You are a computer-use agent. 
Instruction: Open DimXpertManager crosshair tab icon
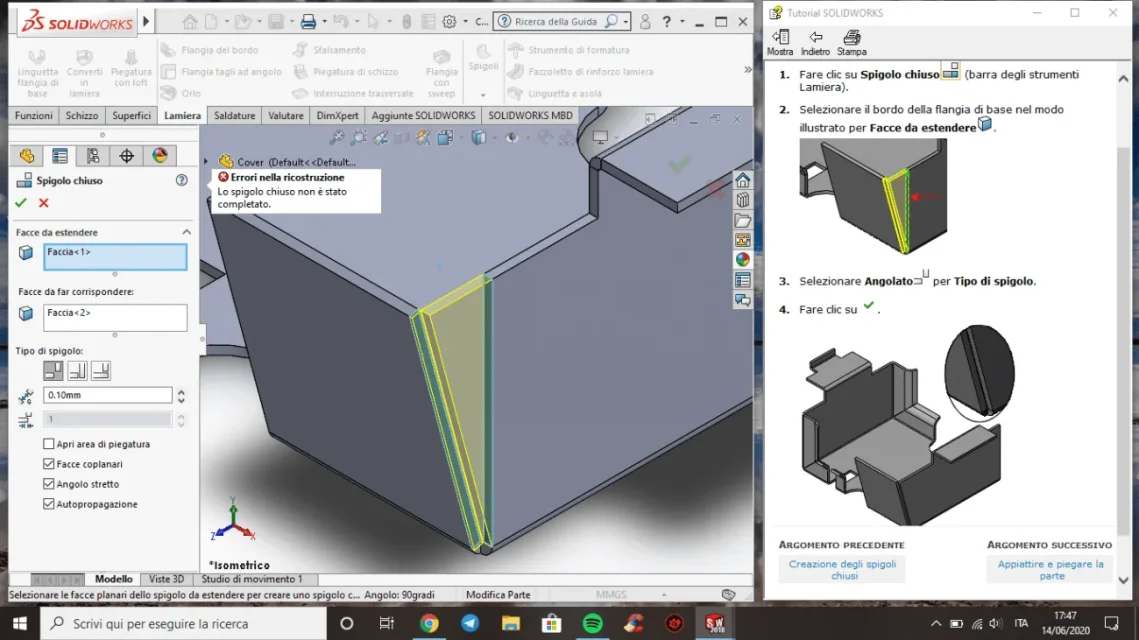pos(126,155)
